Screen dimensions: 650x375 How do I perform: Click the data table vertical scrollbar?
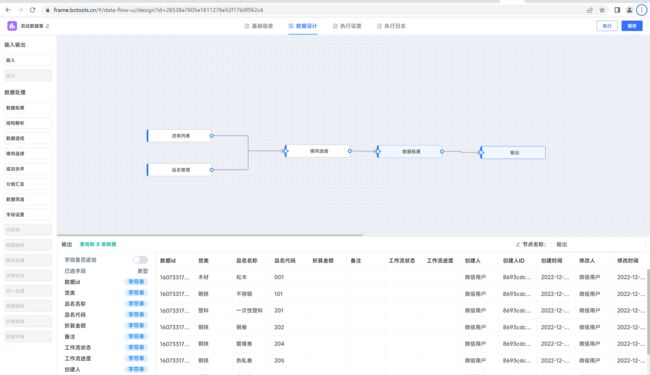648,312
